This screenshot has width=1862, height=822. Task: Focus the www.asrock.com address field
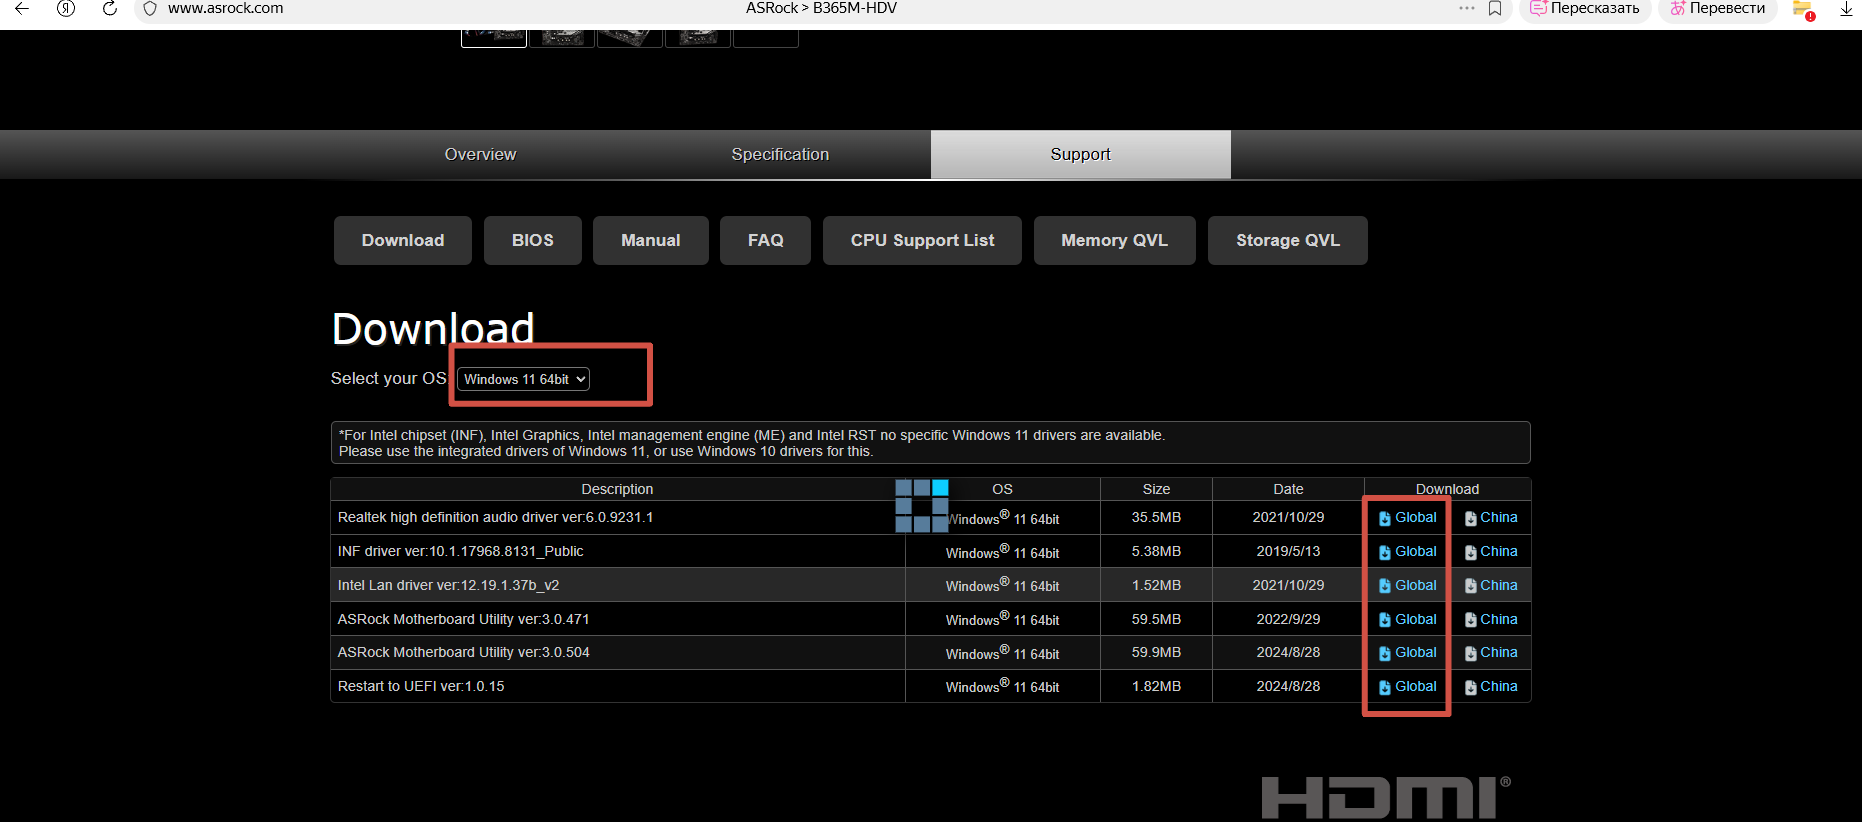click(226, 8)
